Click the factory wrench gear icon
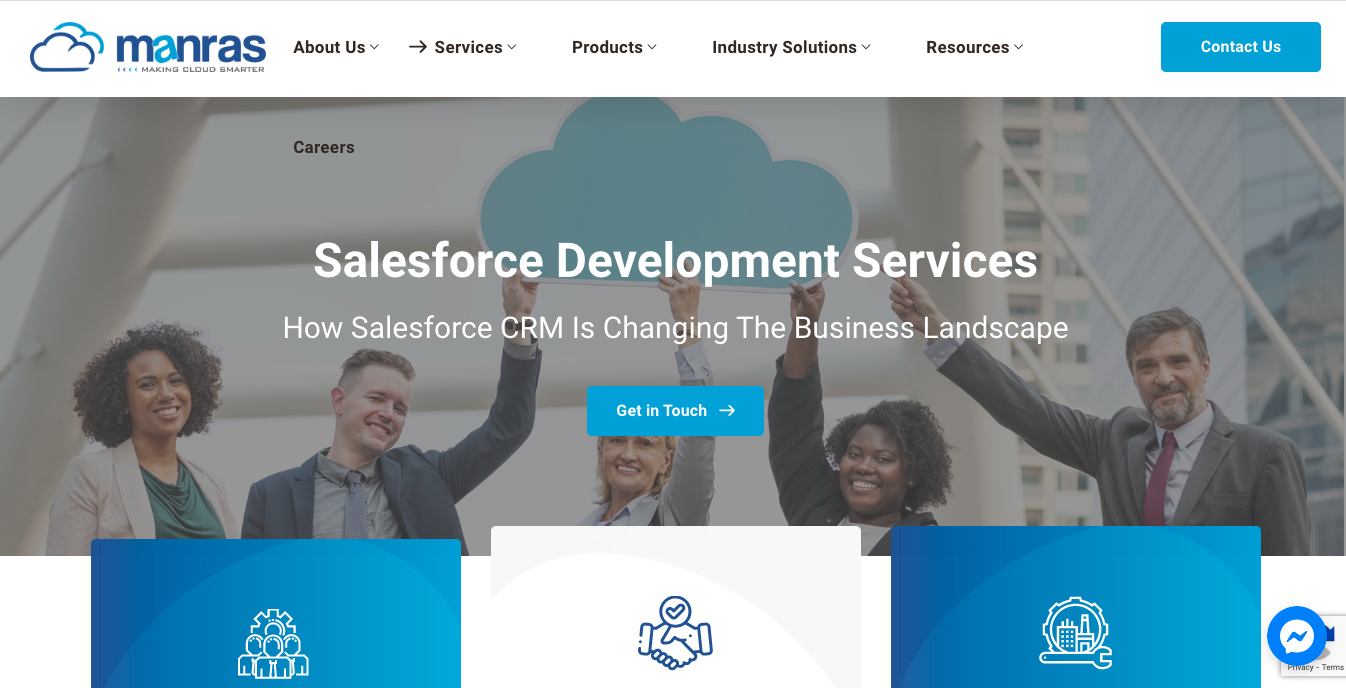1346x688 pixels. 1075,632
